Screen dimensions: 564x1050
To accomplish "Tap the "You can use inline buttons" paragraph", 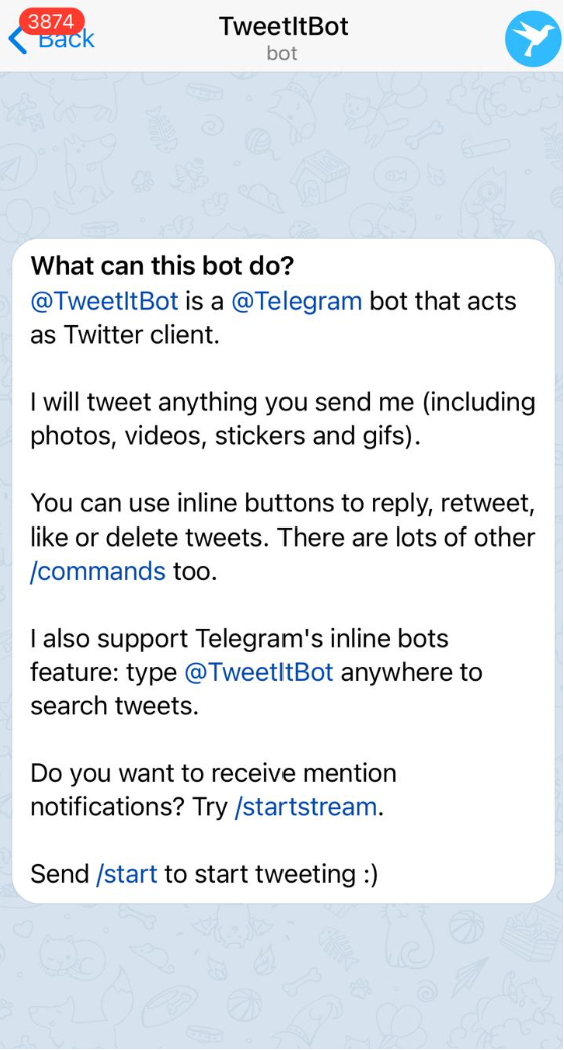I will tap(283, 538).
